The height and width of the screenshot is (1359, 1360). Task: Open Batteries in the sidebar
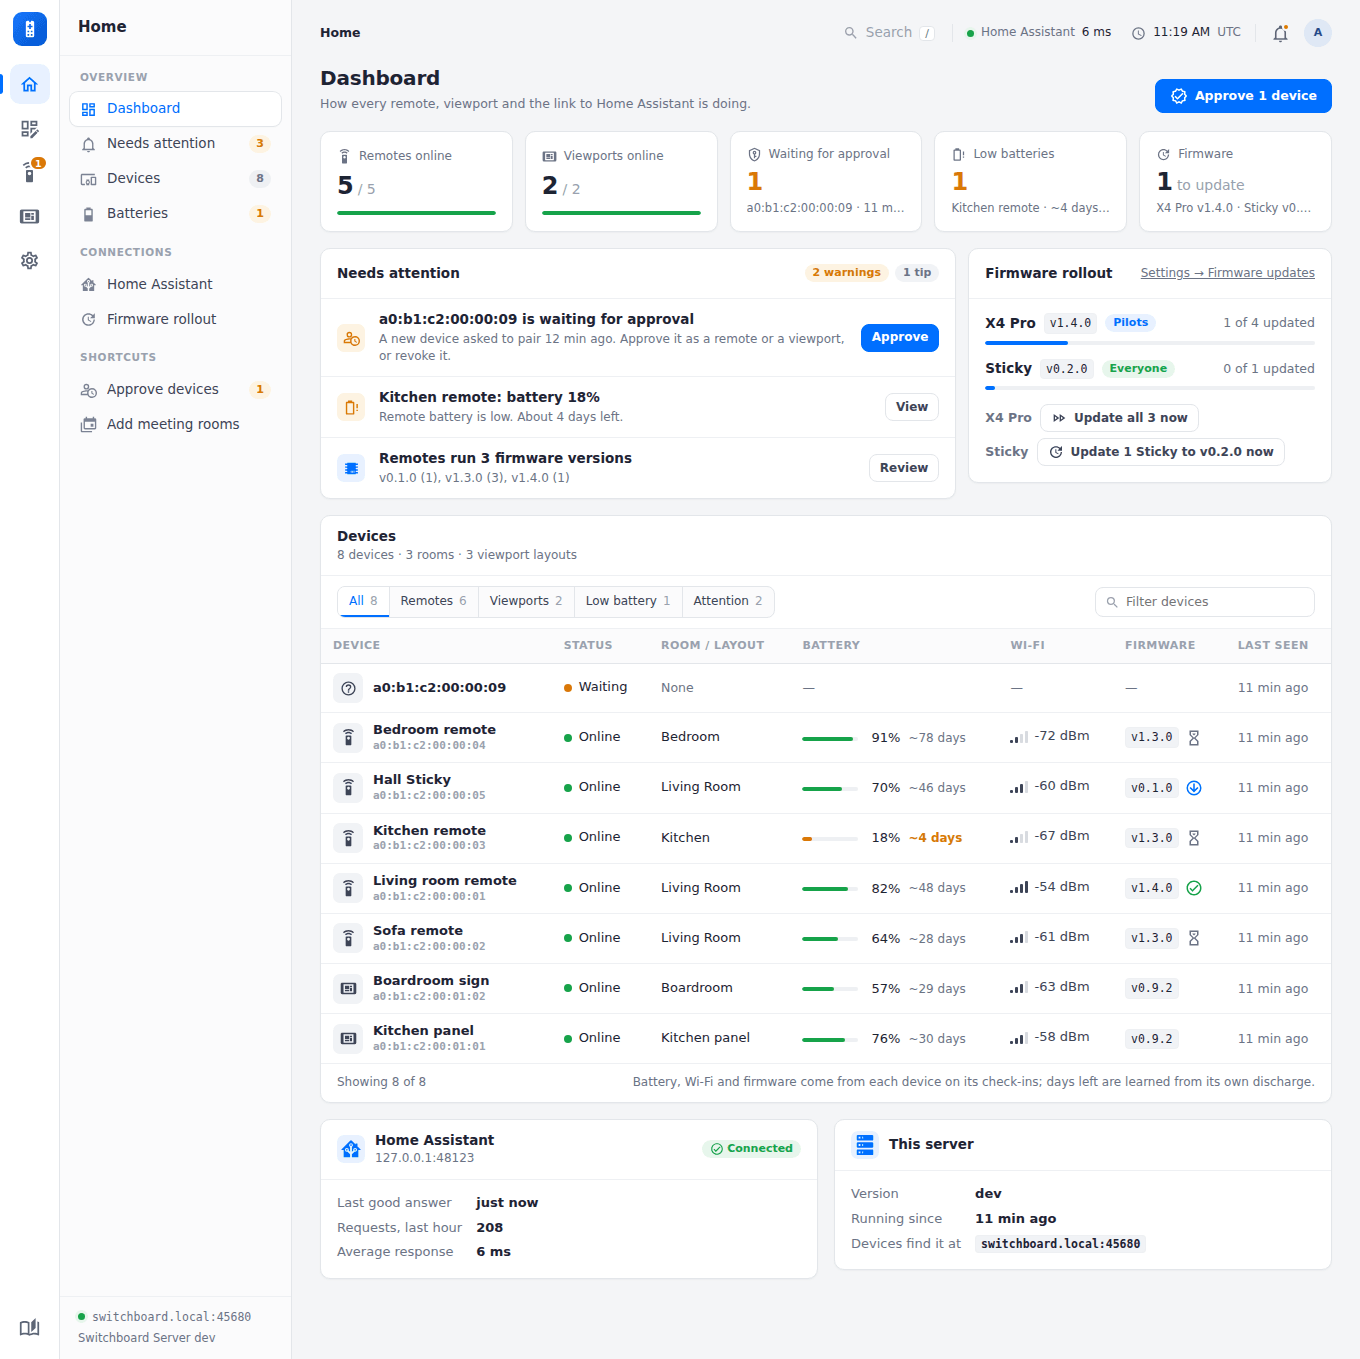pos(175,214)
